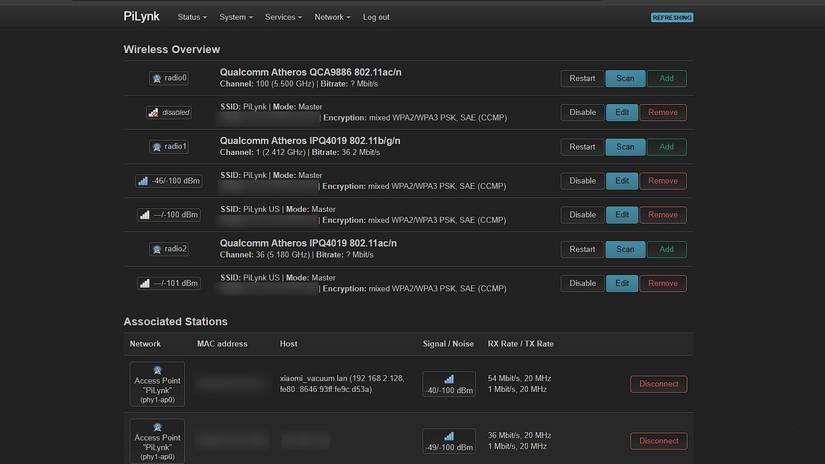Remove PiLynk US network on radio1
825x464 pixels.
point(663,215)
